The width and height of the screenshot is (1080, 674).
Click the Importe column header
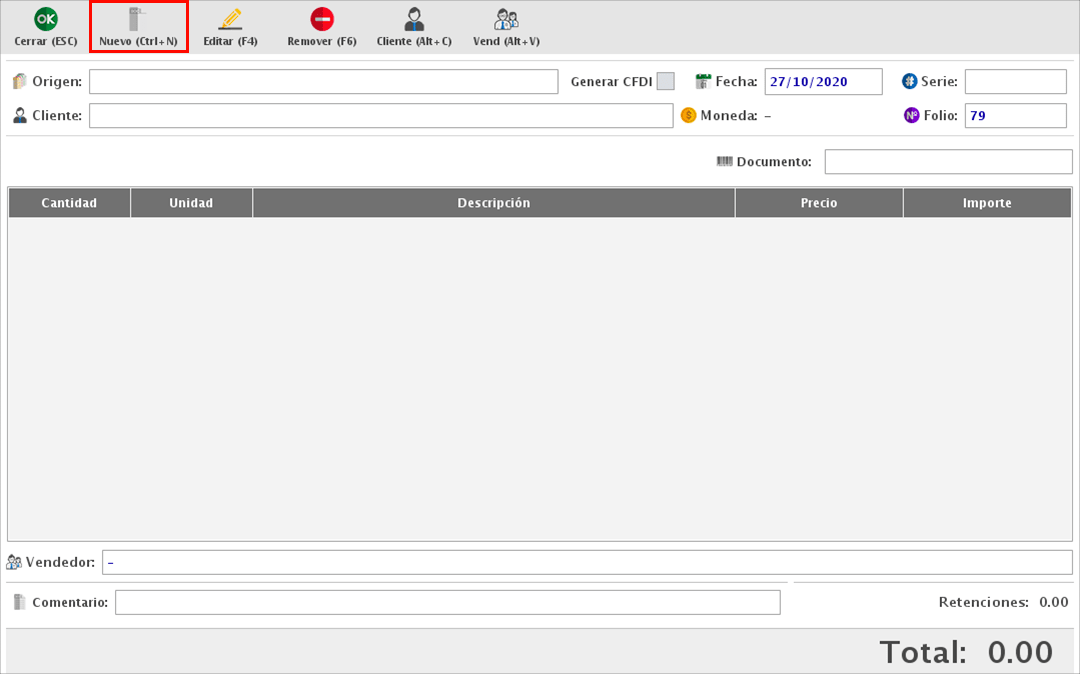pyautogui.click(x=987, y=203)
